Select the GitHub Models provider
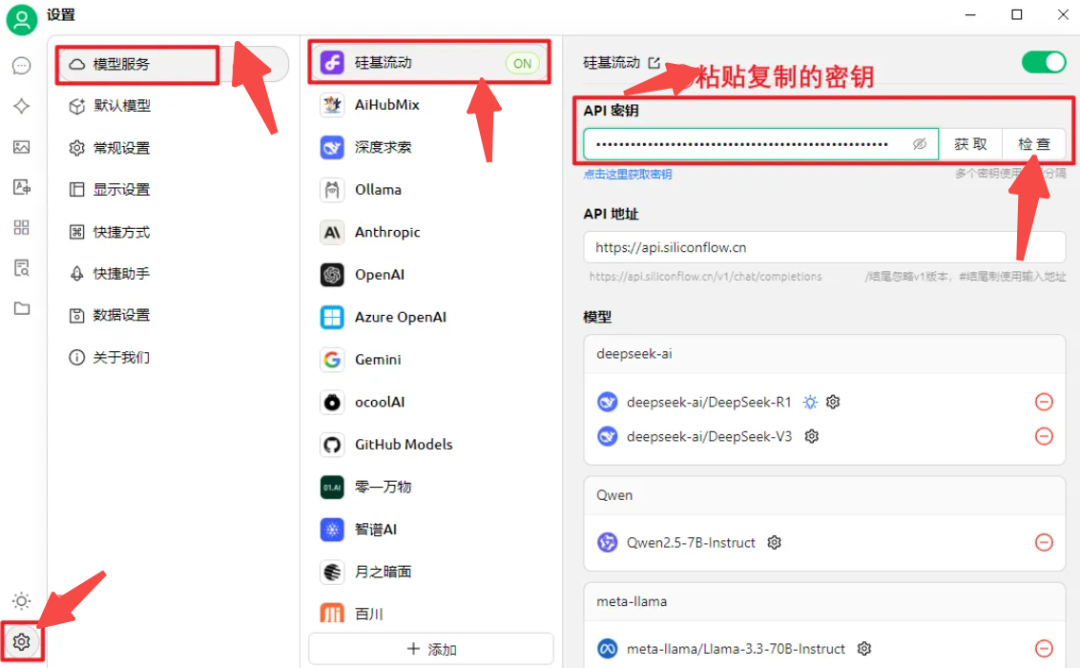The width and height of the screenshot is (1080, 668). pyautogui.click(x=430, y=444)
